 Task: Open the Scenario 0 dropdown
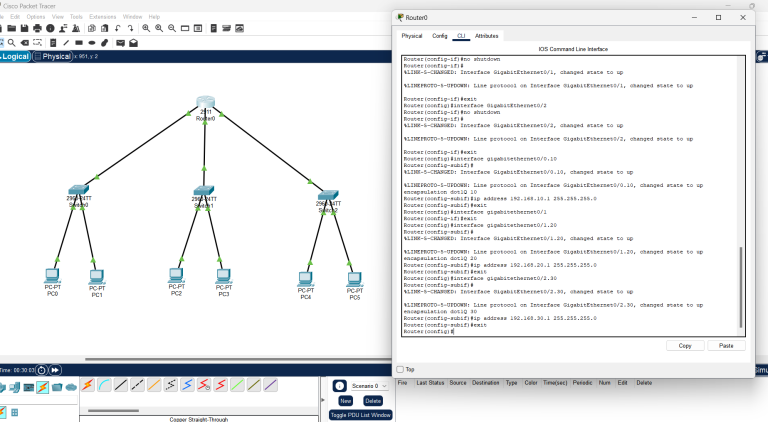tap(370, 386)
